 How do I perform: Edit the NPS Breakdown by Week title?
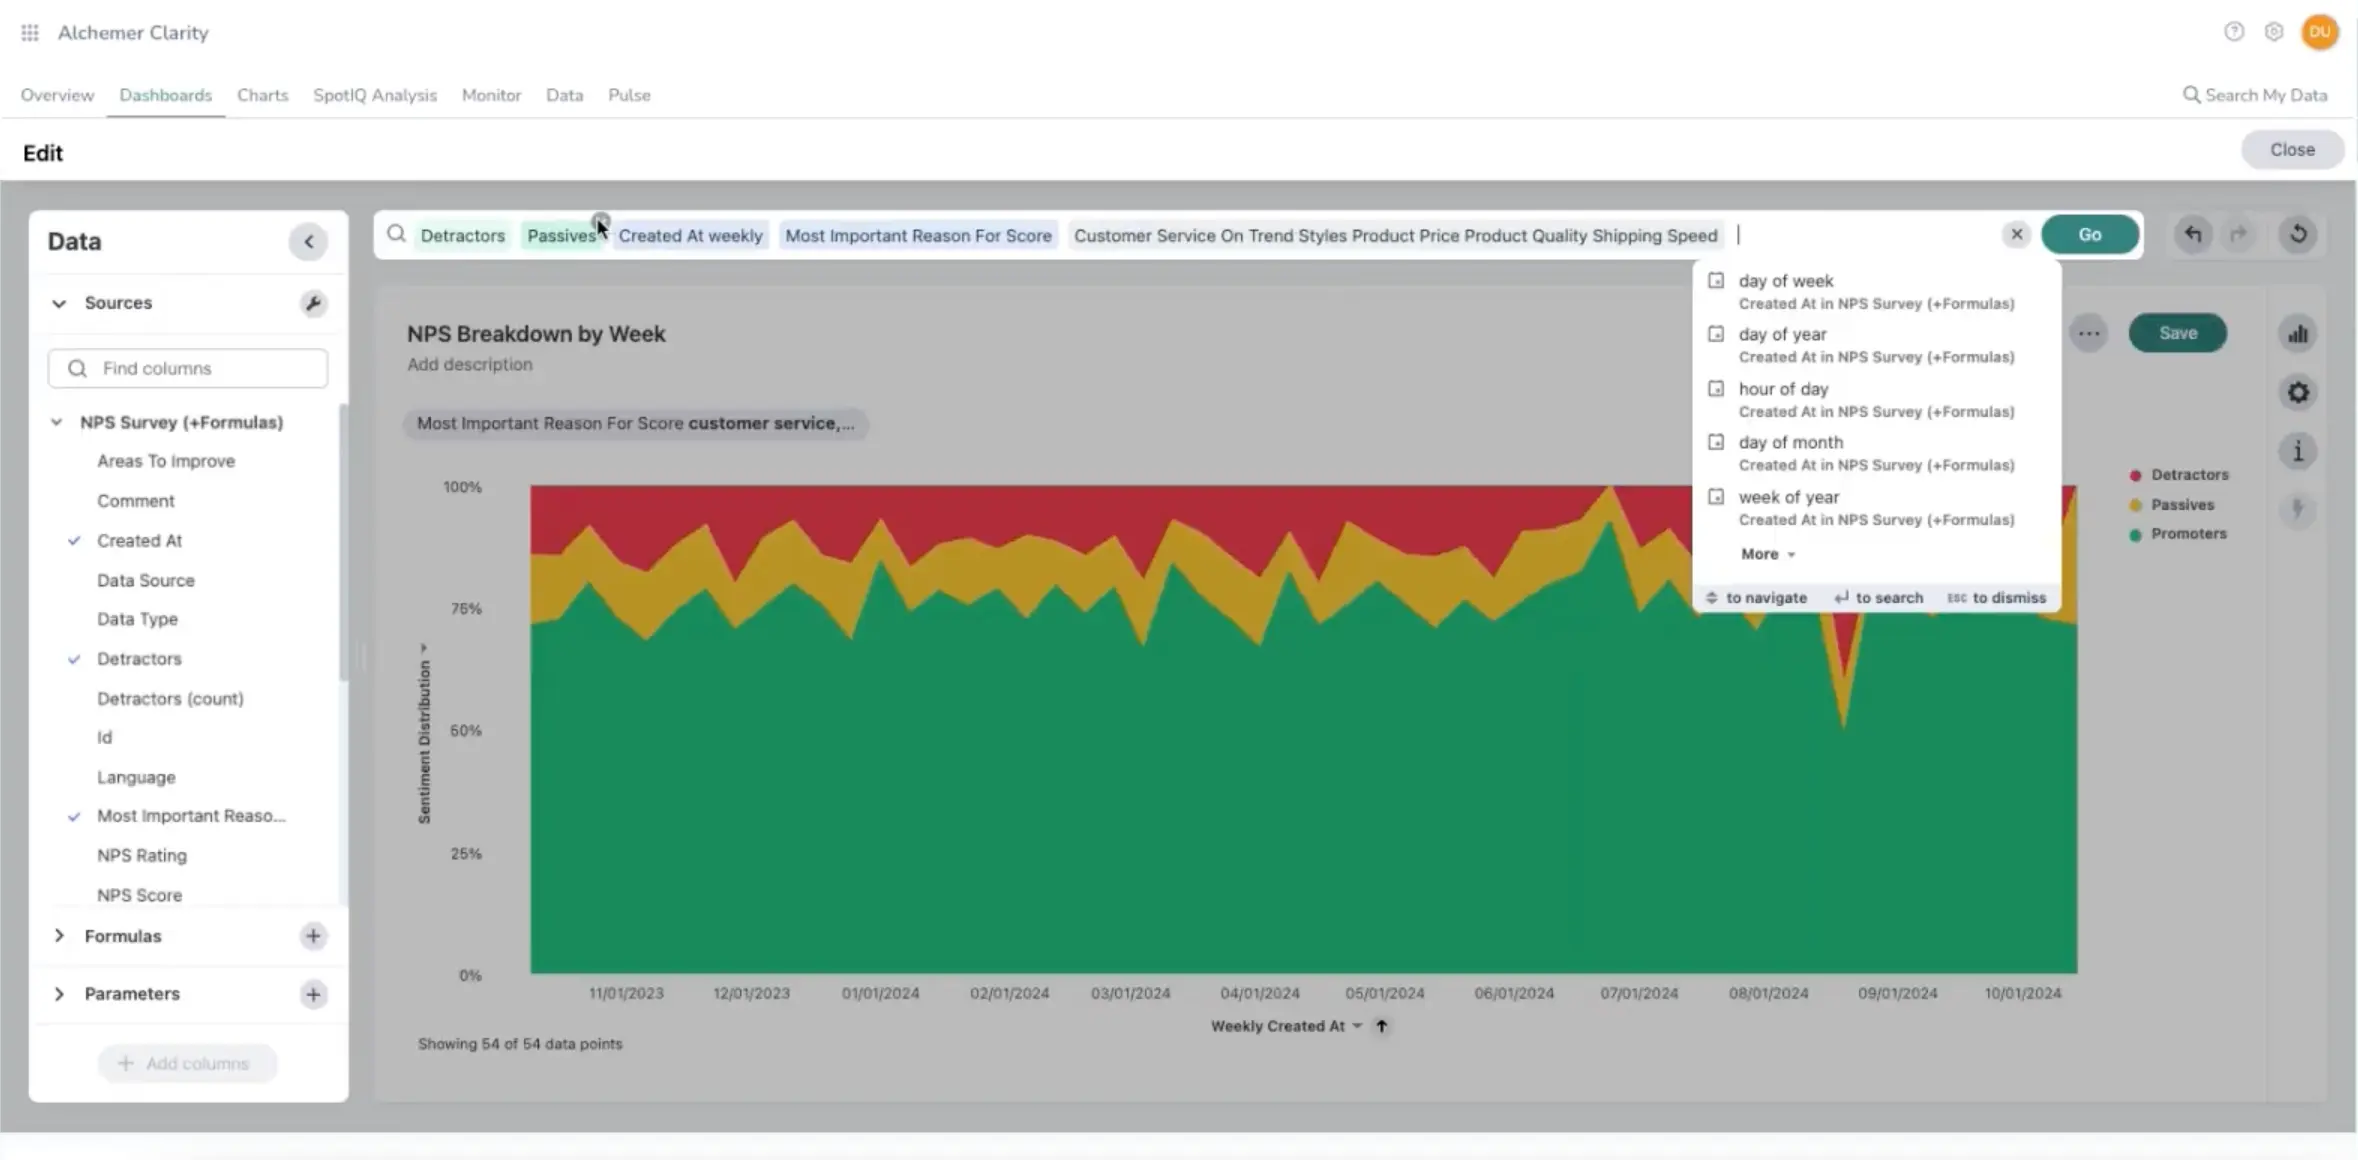(x=535, y=334)
